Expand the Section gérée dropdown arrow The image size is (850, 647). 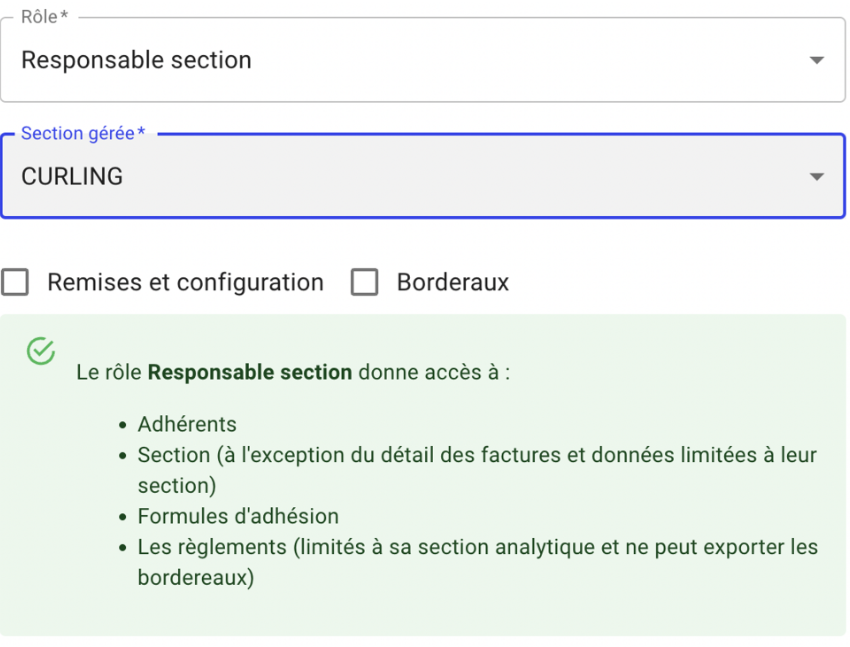pyautogui.click(x=816, y=177)
